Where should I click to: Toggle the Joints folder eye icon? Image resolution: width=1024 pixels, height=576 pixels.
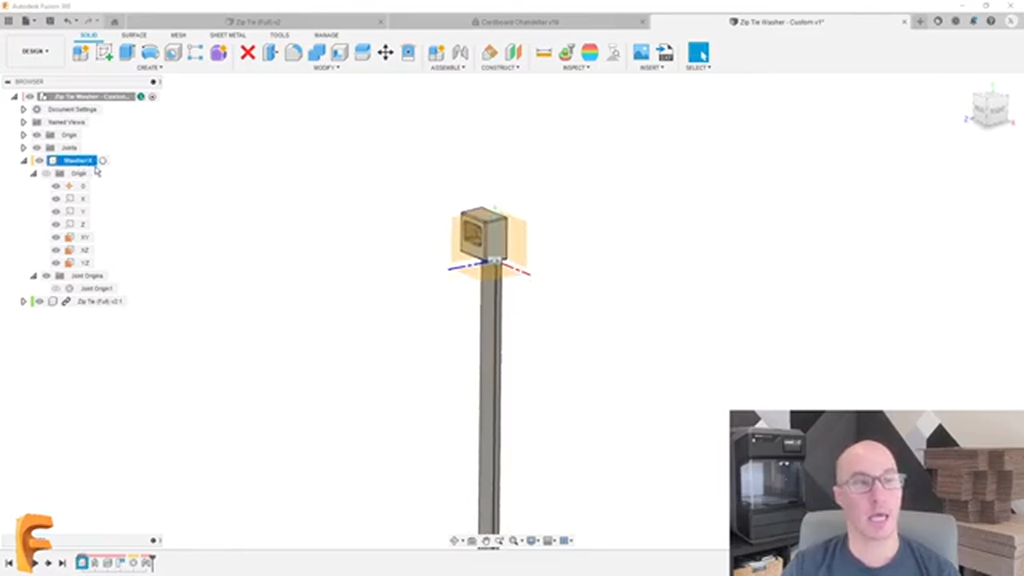tap(36, 147)
